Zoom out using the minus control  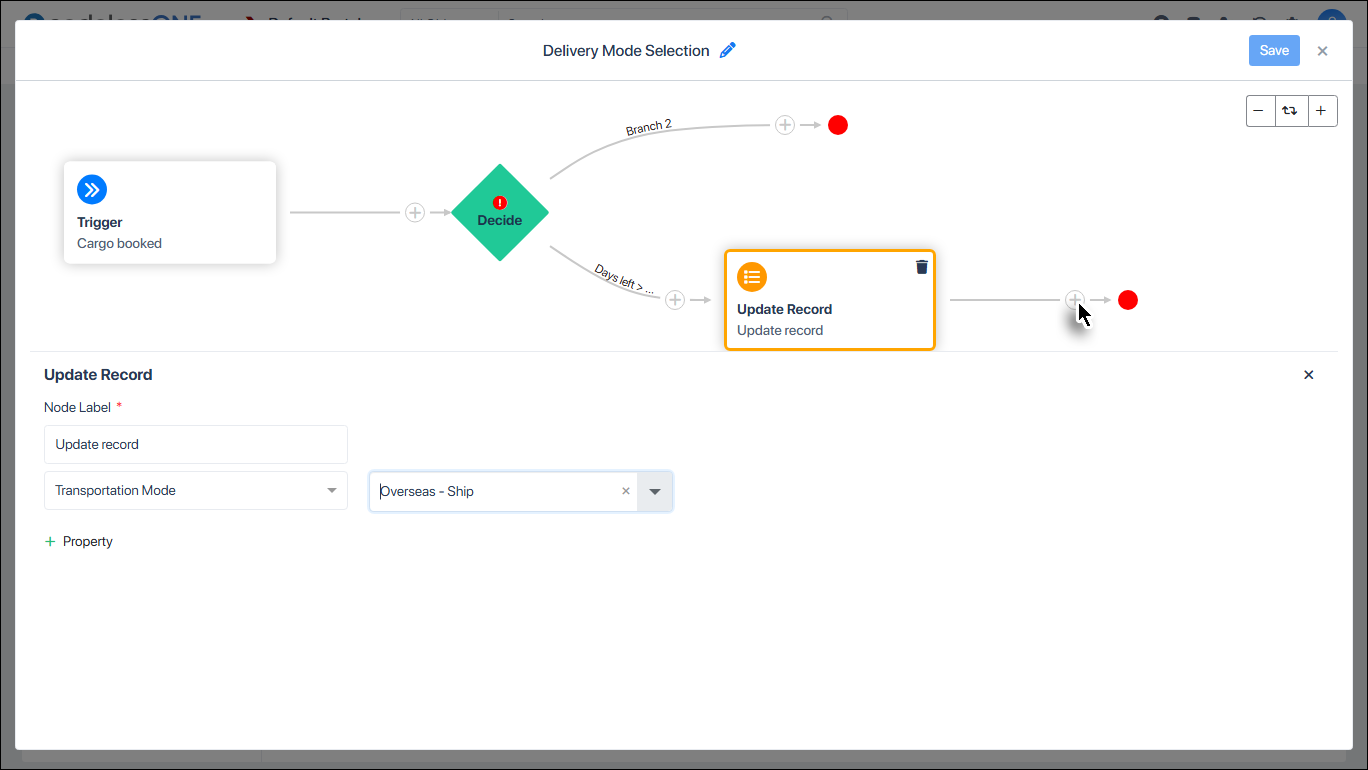point(1260,111)
